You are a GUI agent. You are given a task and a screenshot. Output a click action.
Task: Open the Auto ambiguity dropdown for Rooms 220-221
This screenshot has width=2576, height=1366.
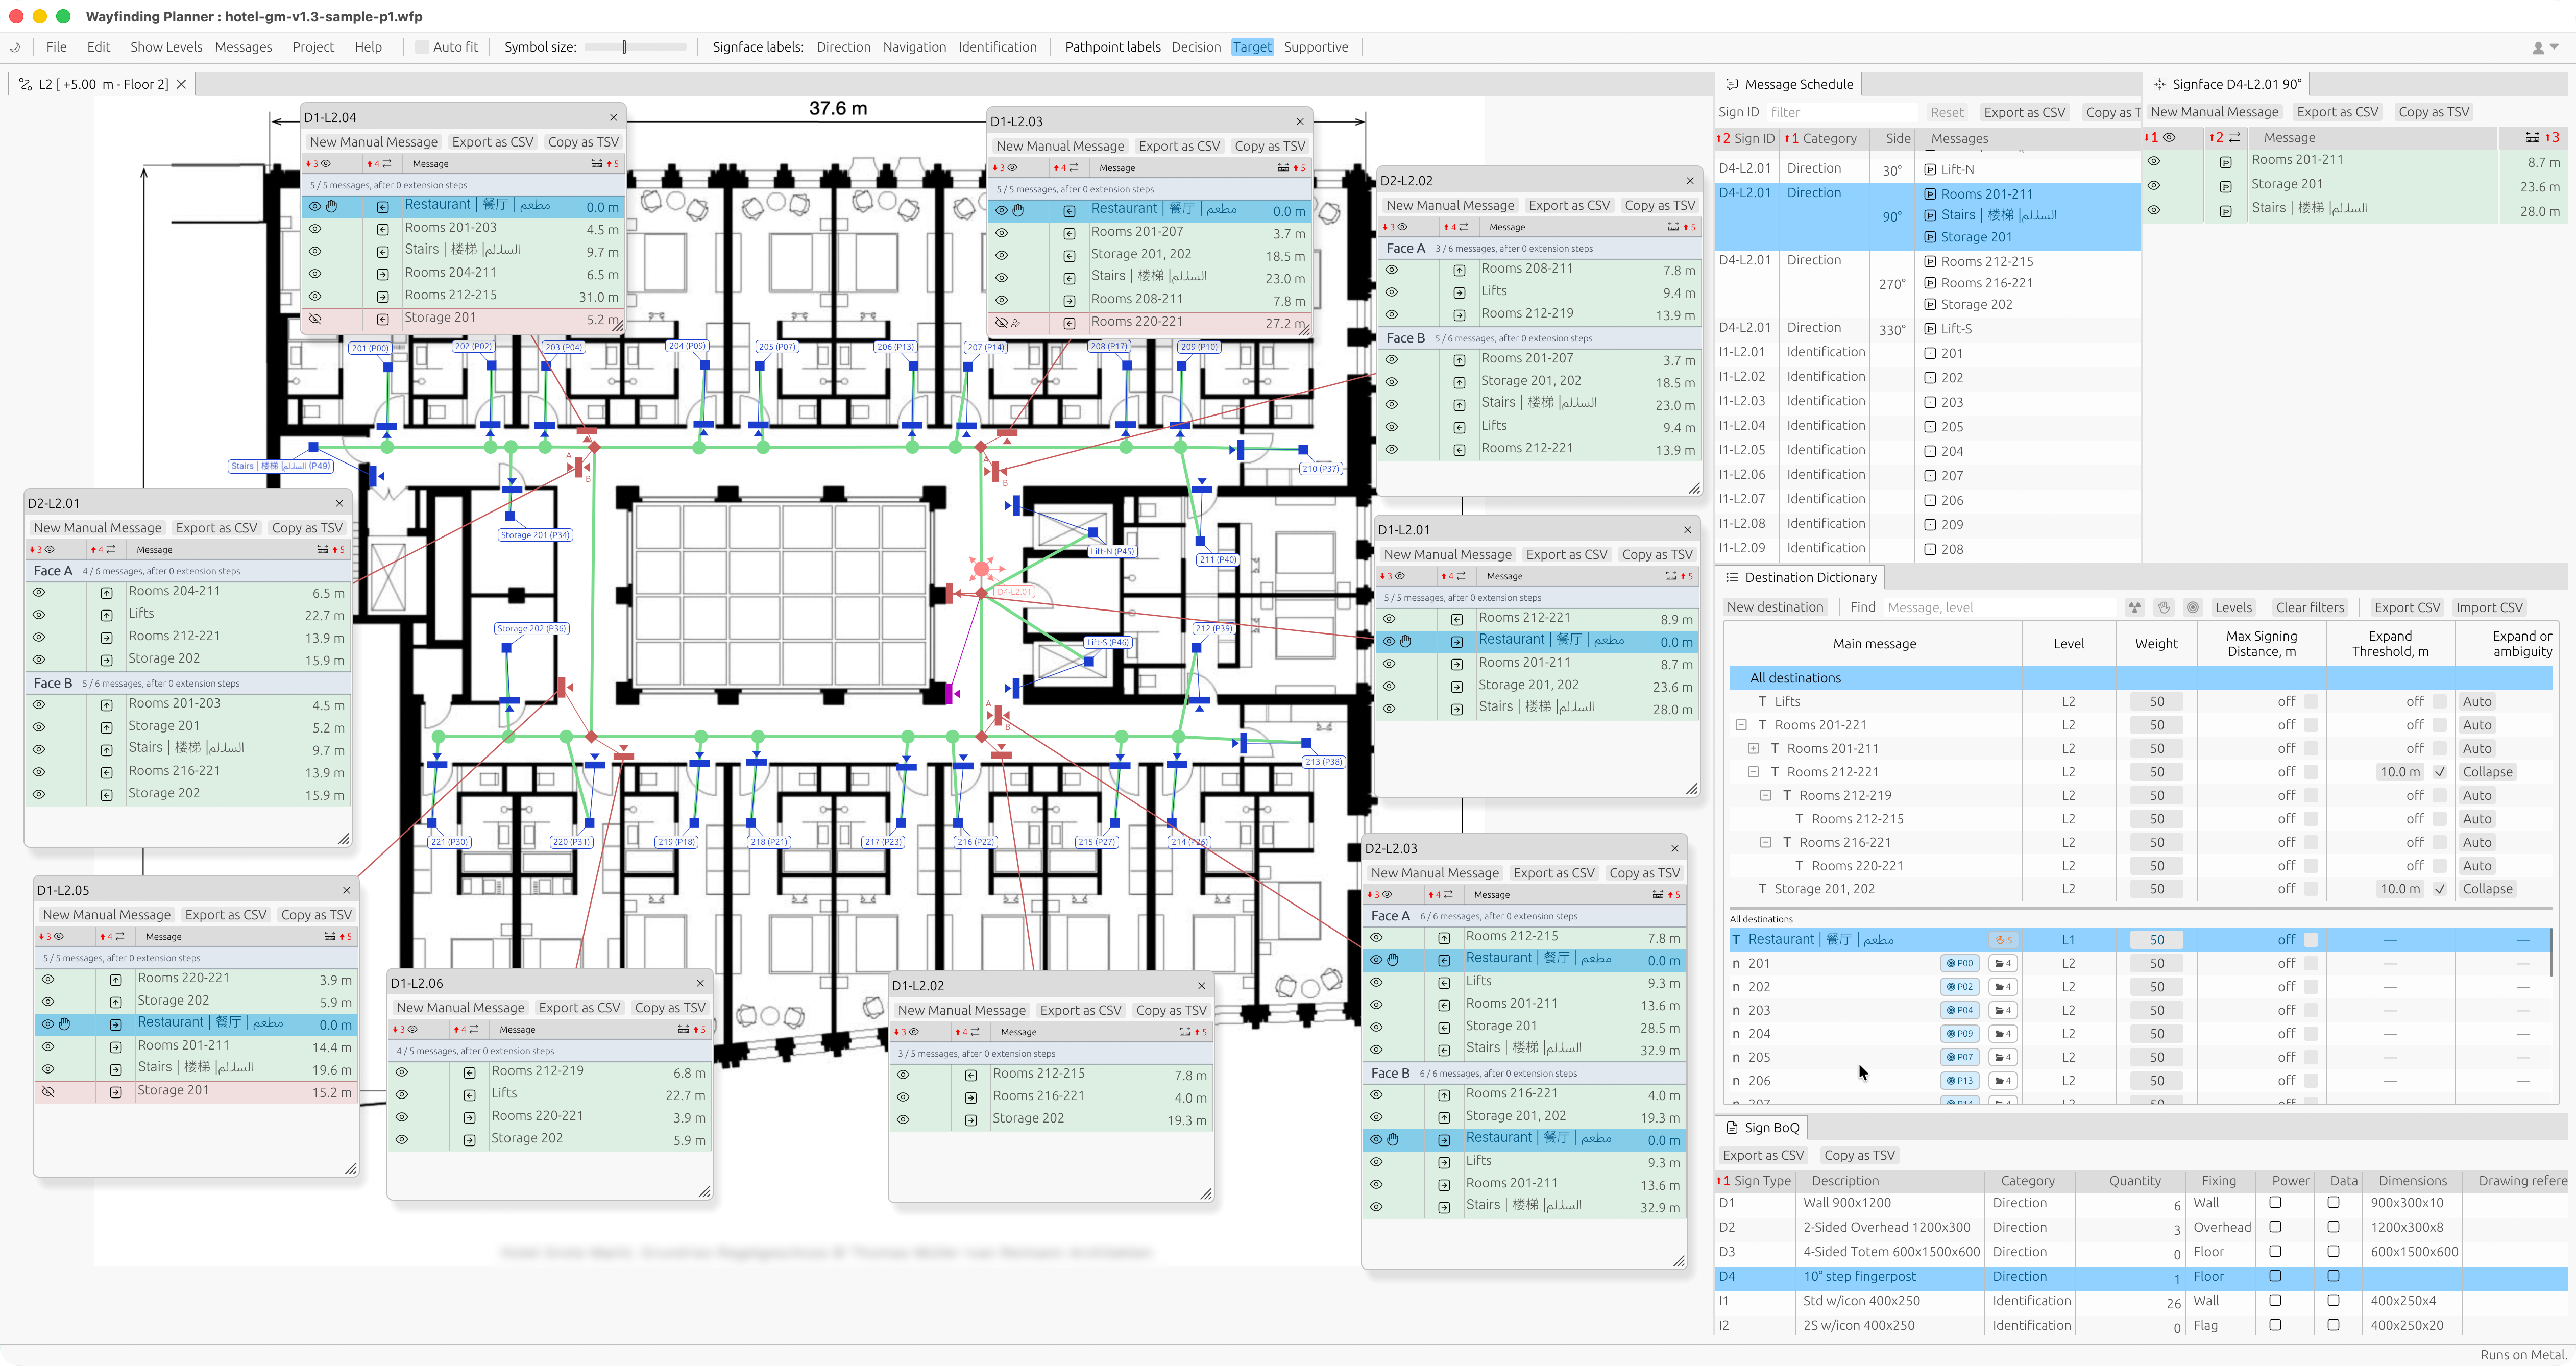pyautogui.click(x=2477, y=867)
